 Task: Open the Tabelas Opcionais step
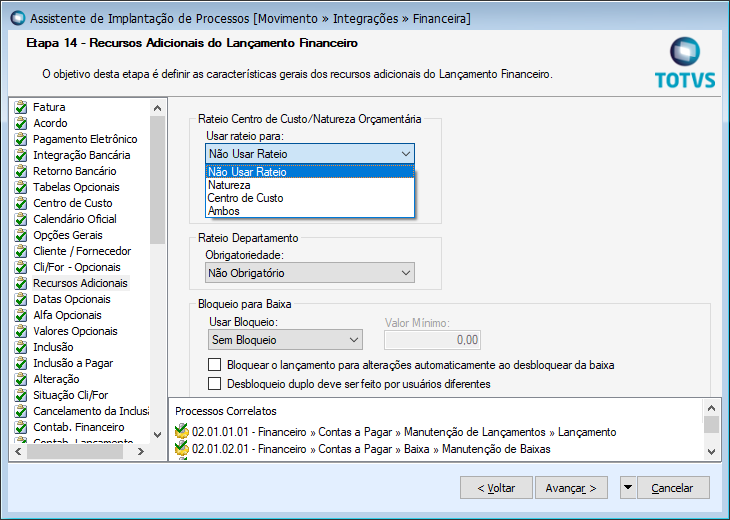76,187
